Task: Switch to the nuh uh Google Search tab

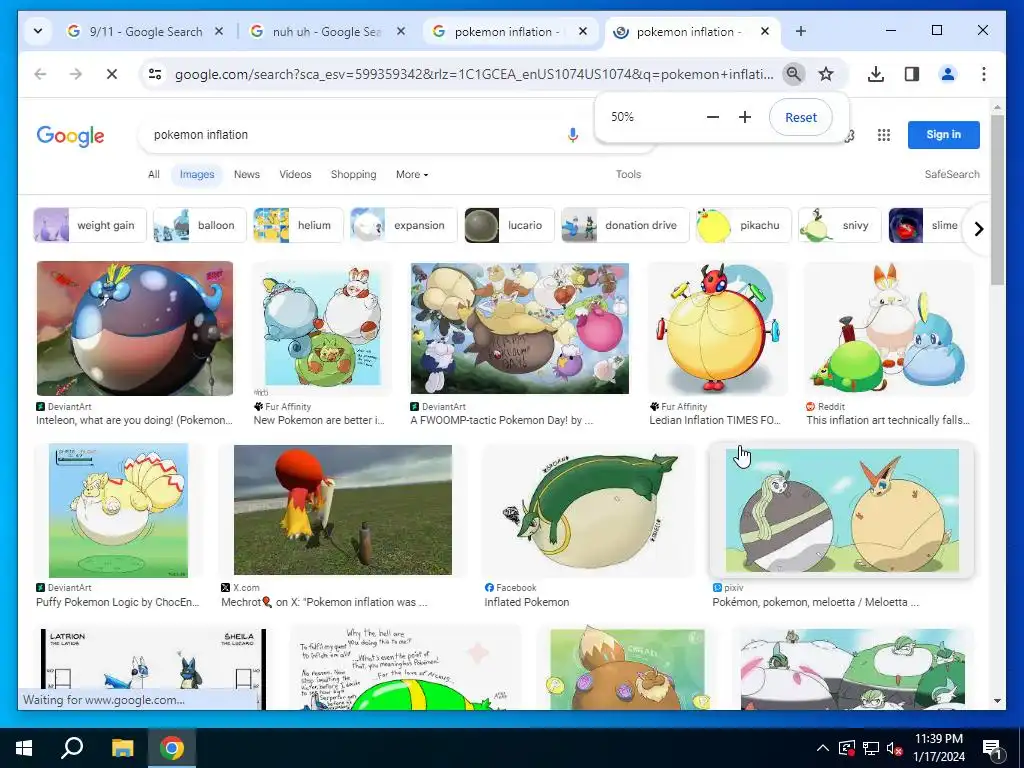Action: point(327,31)
